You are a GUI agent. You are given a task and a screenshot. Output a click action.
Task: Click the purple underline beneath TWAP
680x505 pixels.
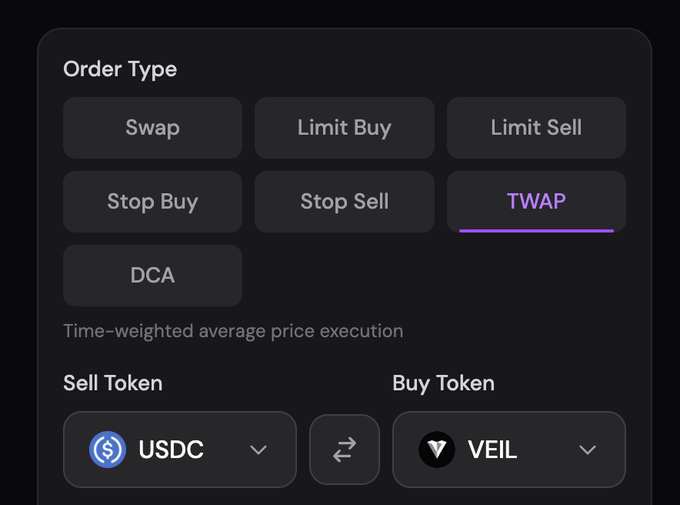coord(536,230)
